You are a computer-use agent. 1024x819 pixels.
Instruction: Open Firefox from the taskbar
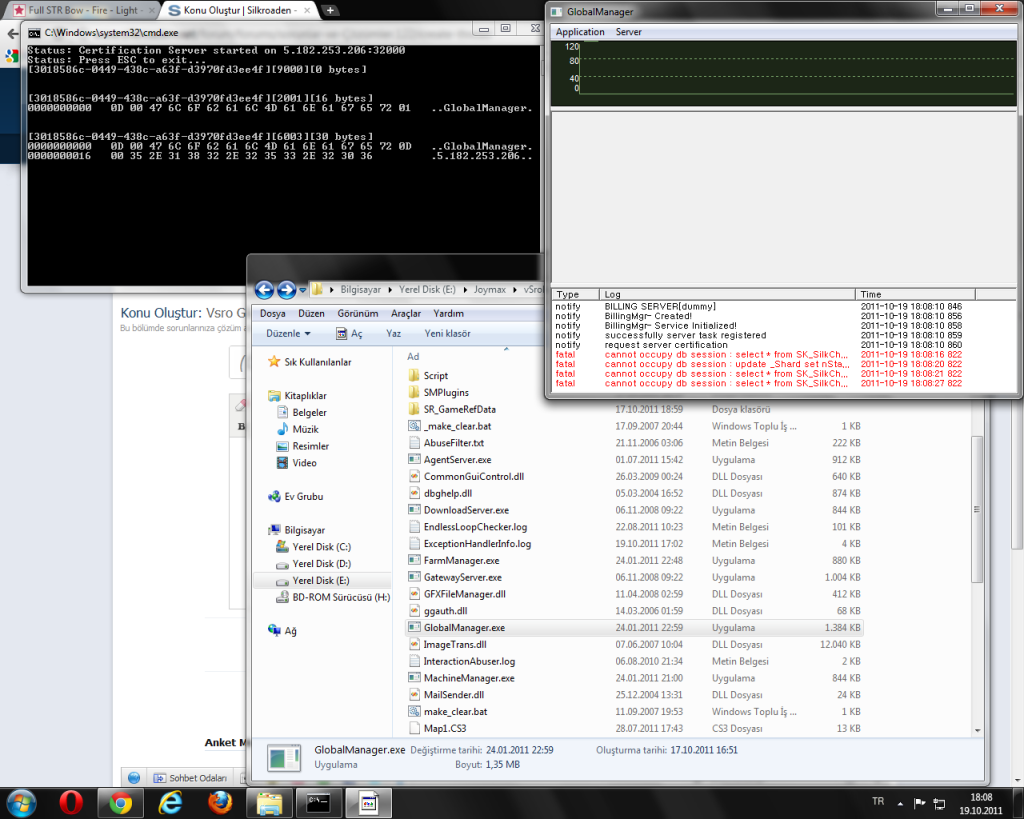pyautogui.click(x=219, y=803)
